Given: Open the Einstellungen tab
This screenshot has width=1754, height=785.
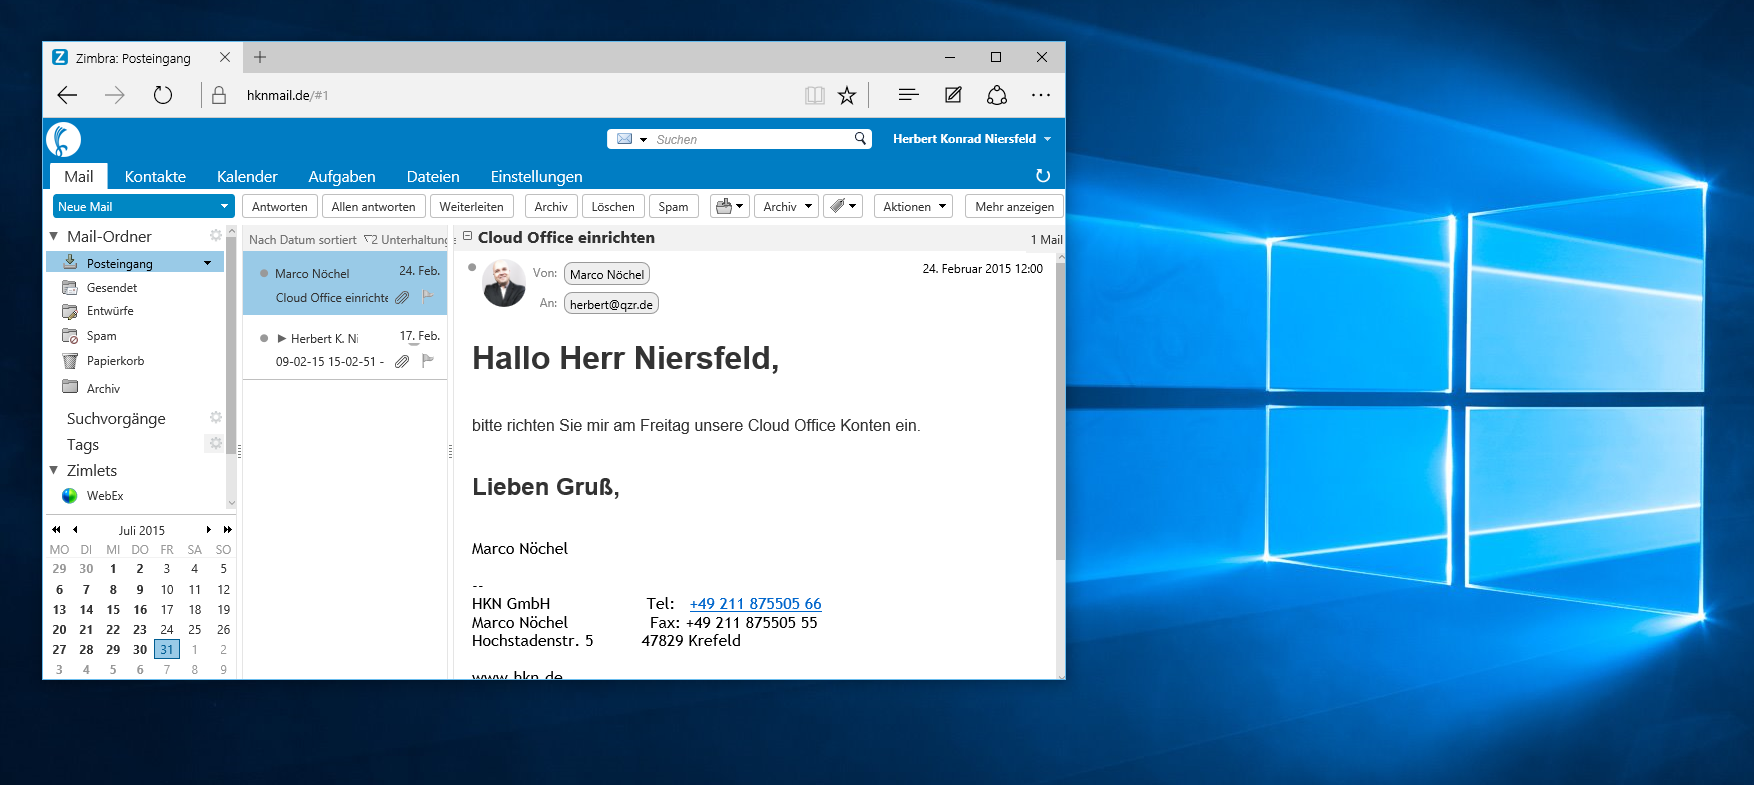Looking at the screenshot, I should click(536, 177).
